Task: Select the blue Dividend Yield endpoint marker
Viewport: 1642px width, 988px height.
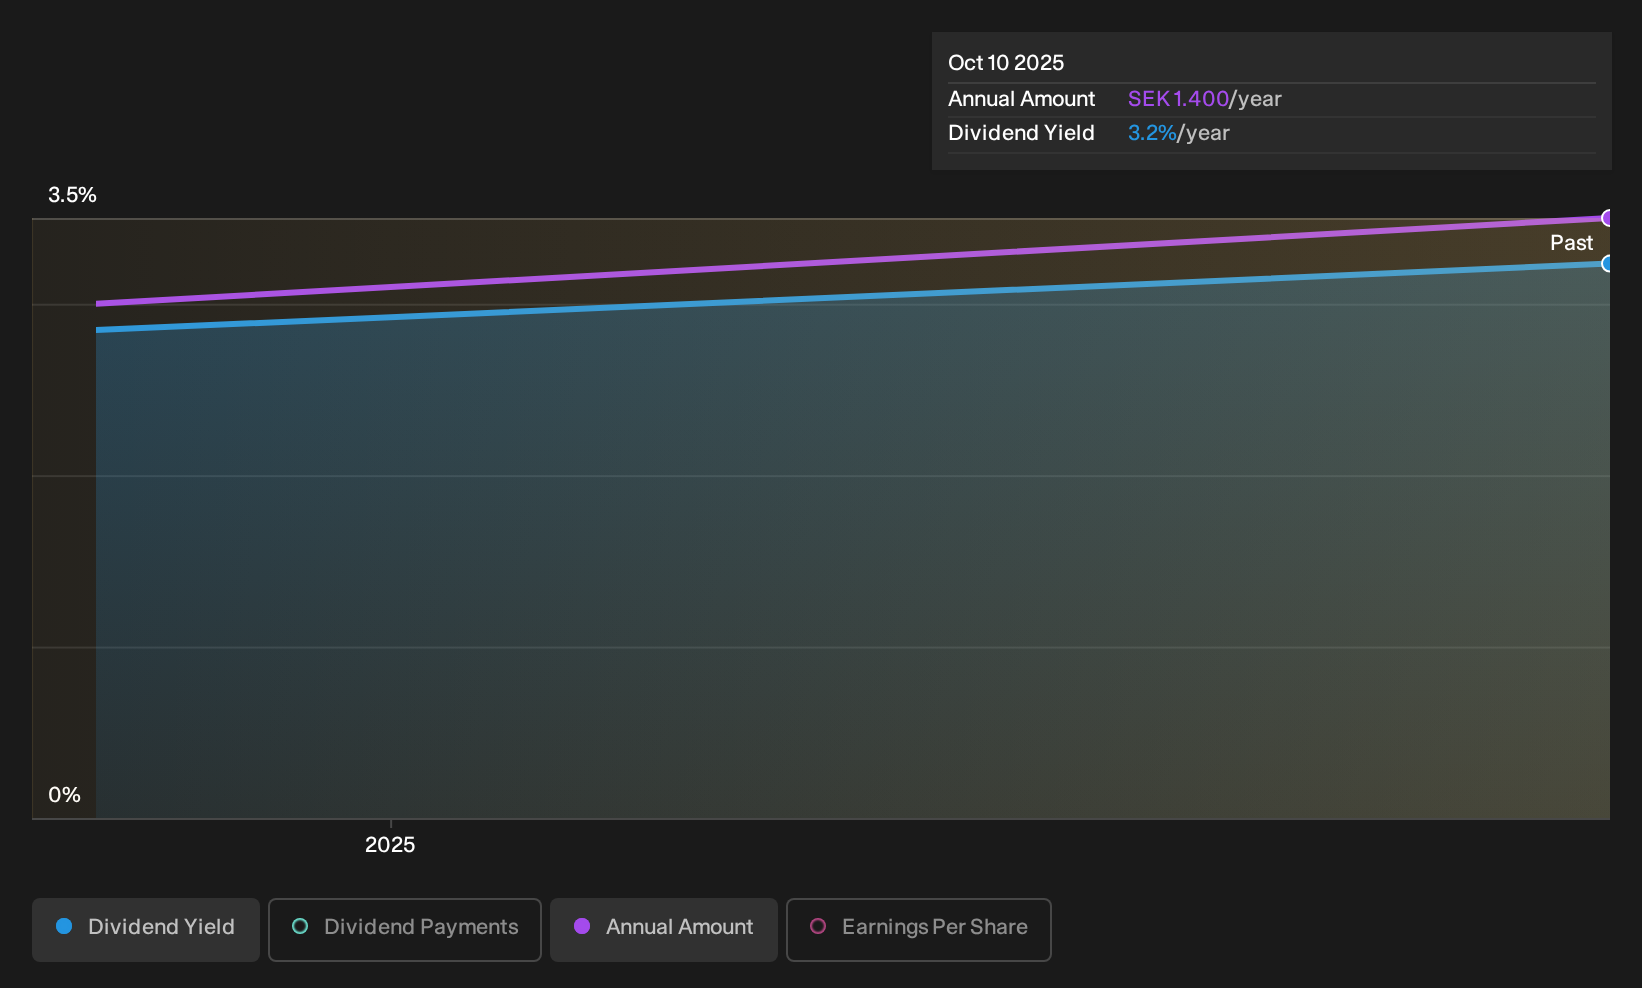Action: (1608, 264)
